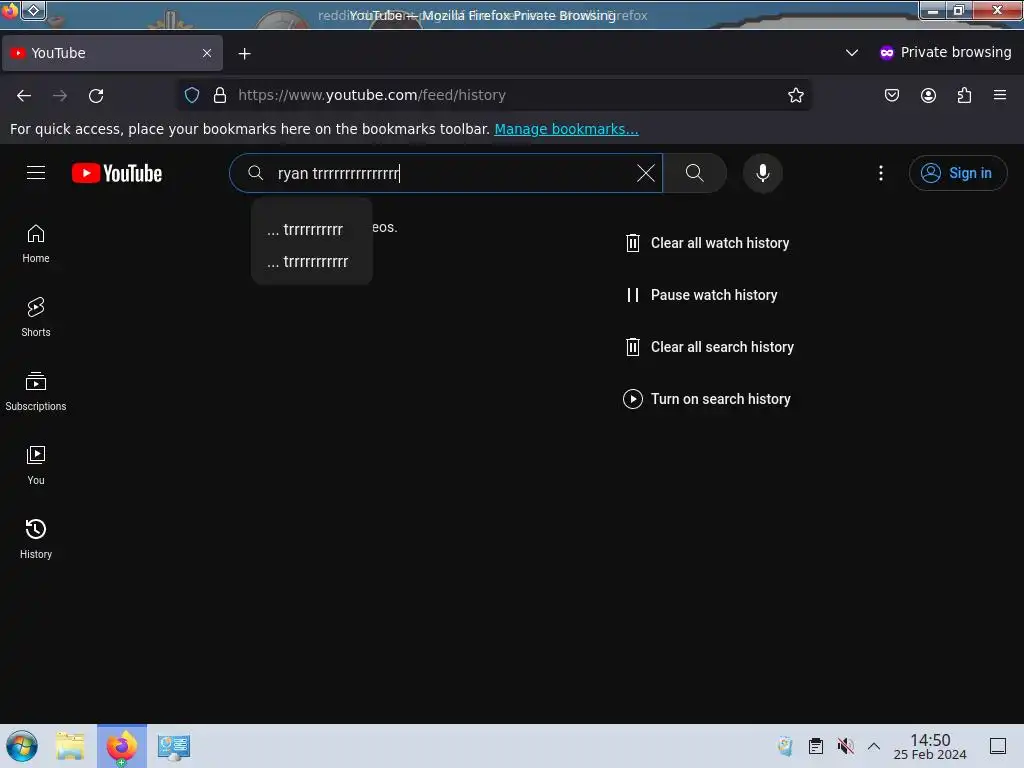Start voice search with the microphone
This screenshot has width=1024, height=768.
[762, 173]
